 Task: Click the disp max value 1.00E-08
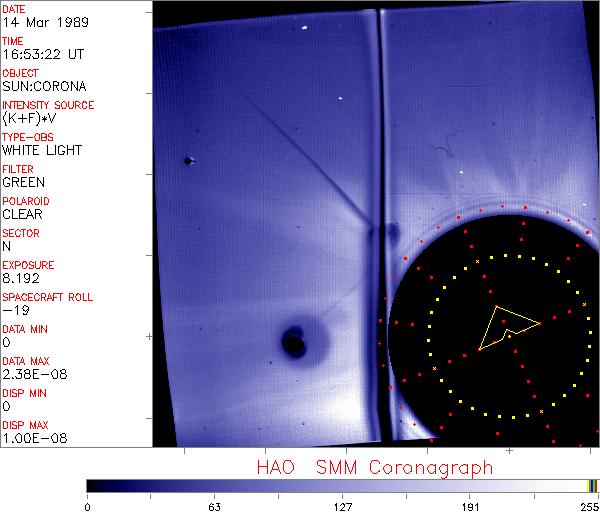[30, 438]
